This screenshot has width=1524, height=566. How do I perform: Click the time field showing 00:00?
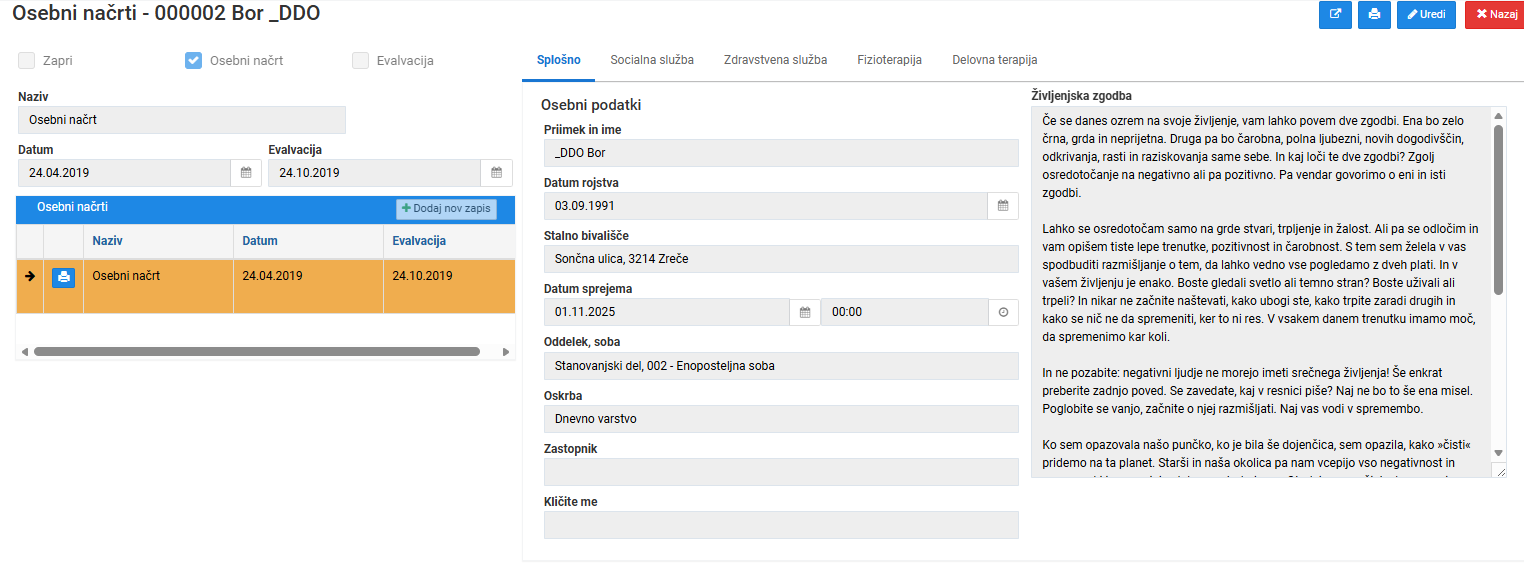click(905, 312)
